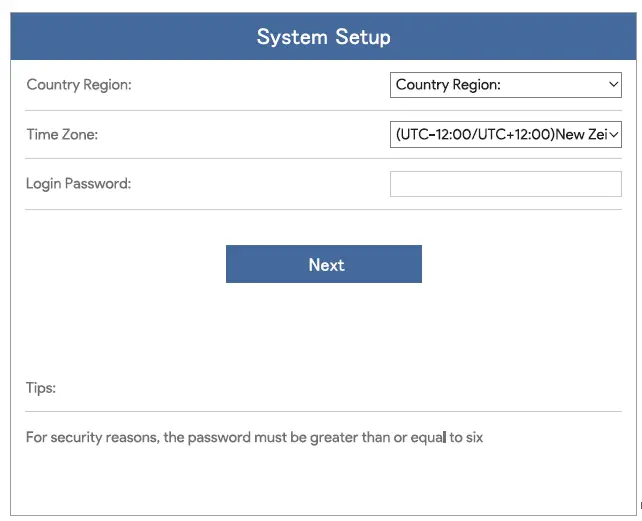The image size is (642, 521).
Task: Click the password security tip sentence
Action: pyautogui.click(x=254, y=437)
